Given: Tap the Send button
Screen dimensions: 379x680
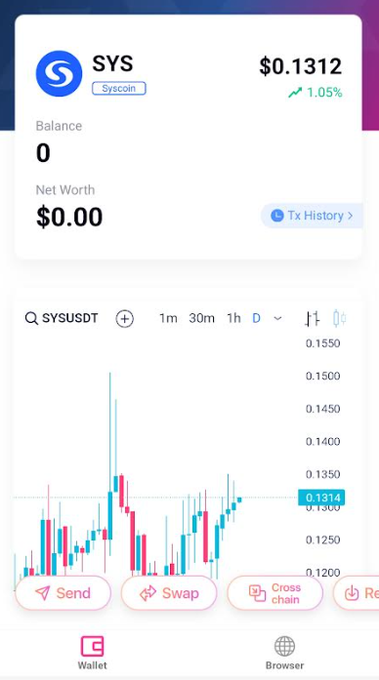Looking at the screenshot, I should point(63,593).
